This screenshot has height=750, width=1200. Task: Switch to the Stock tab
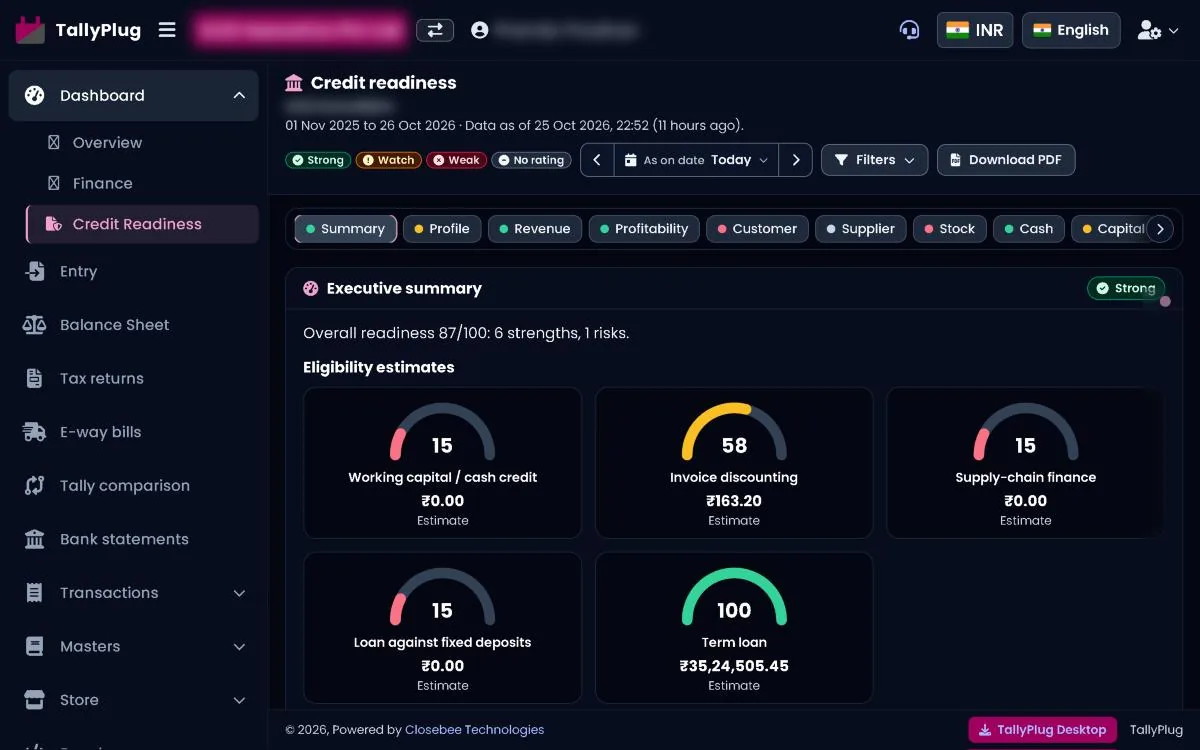(950, 229)
